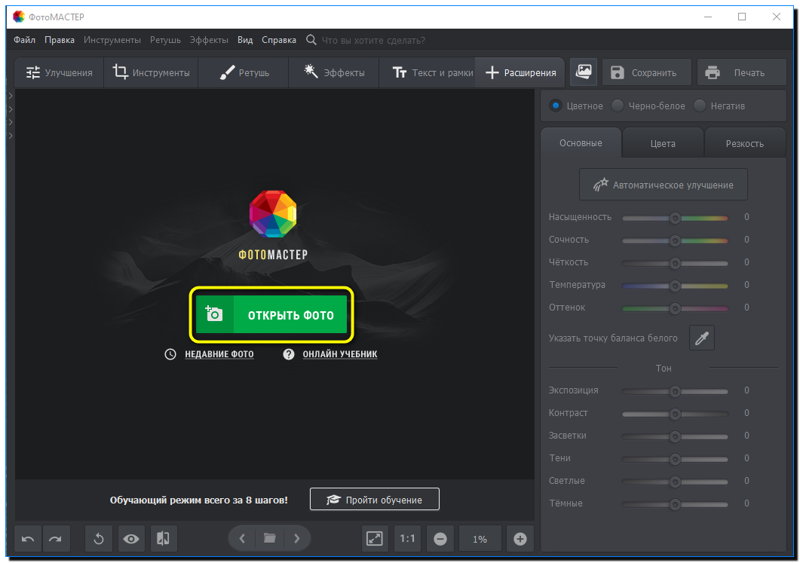Image resolution: width=800 pixels, height=563 pixels.
Task: Go to next photo arrow
Action: (297, 538)
